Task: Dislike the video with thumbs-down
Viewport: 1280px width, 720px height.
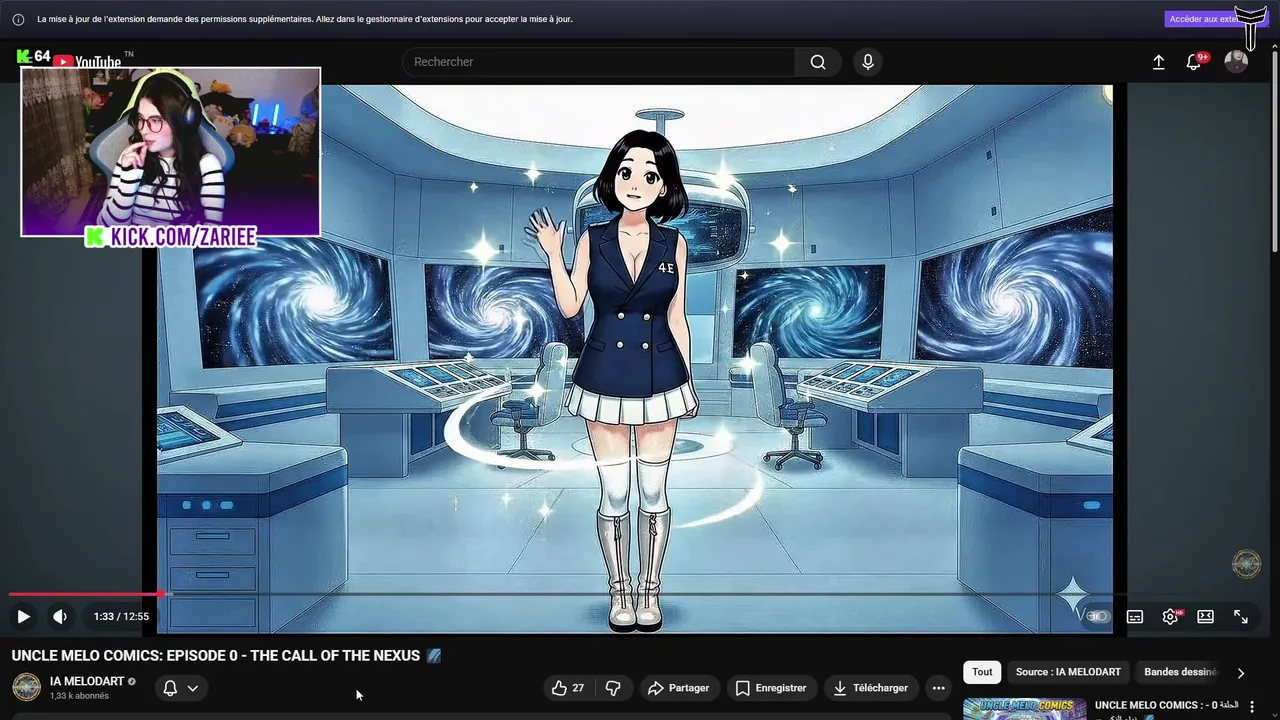Action: click(613, 688)
